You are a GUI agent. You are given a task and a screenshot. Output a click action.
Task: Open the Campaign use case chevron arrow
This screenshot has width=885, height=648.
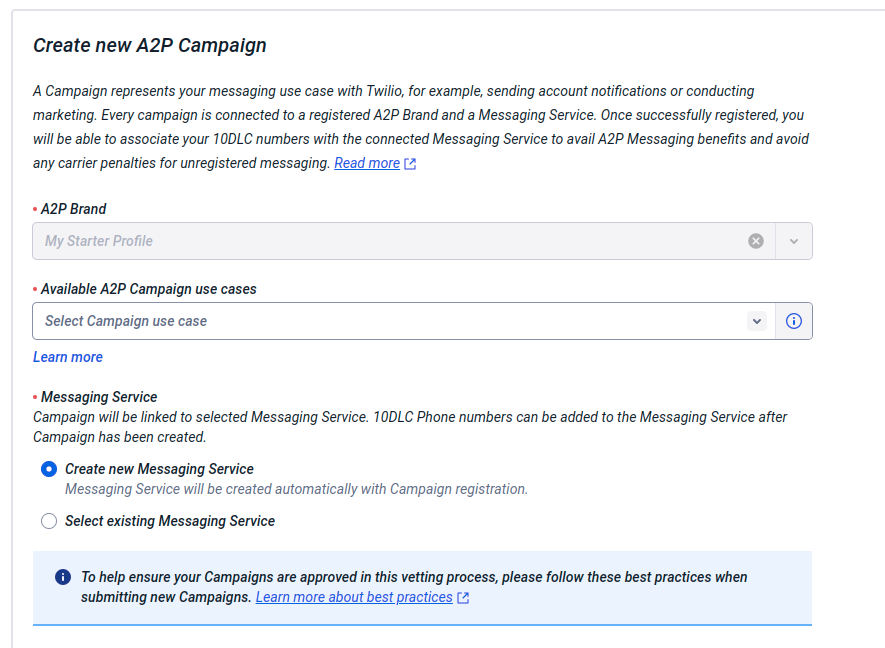click(757, 321)
